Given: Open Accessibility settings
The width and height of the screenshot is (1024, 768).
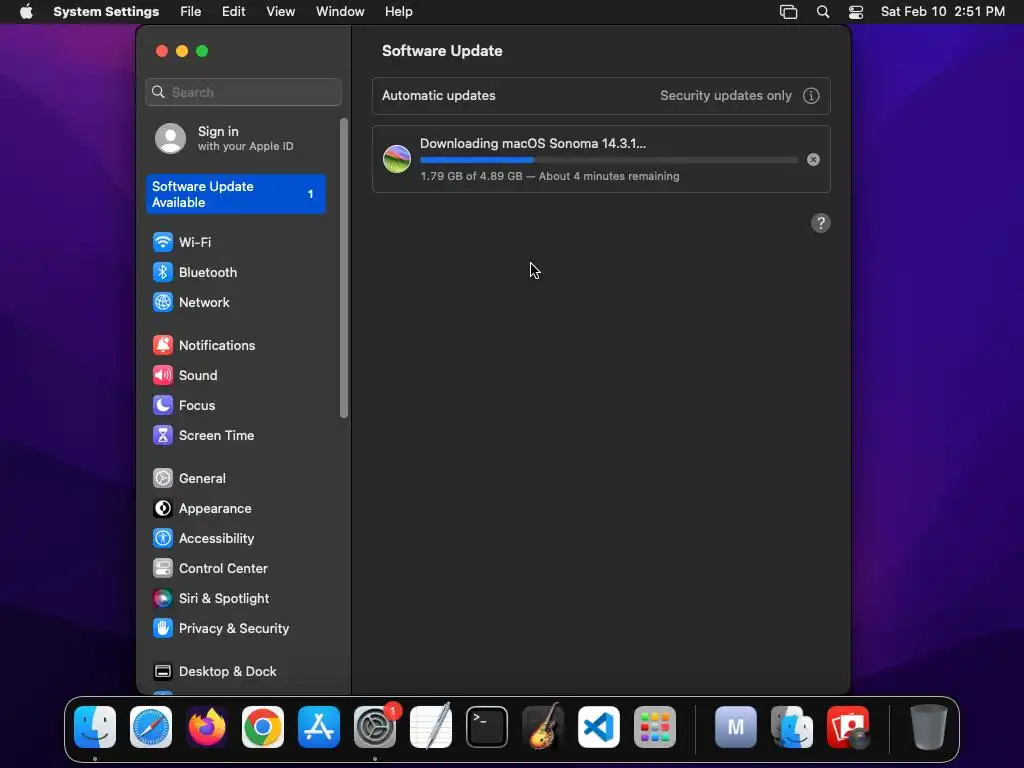Looking at the screenshot, I should pyautogui.click(x=235, y=539).
